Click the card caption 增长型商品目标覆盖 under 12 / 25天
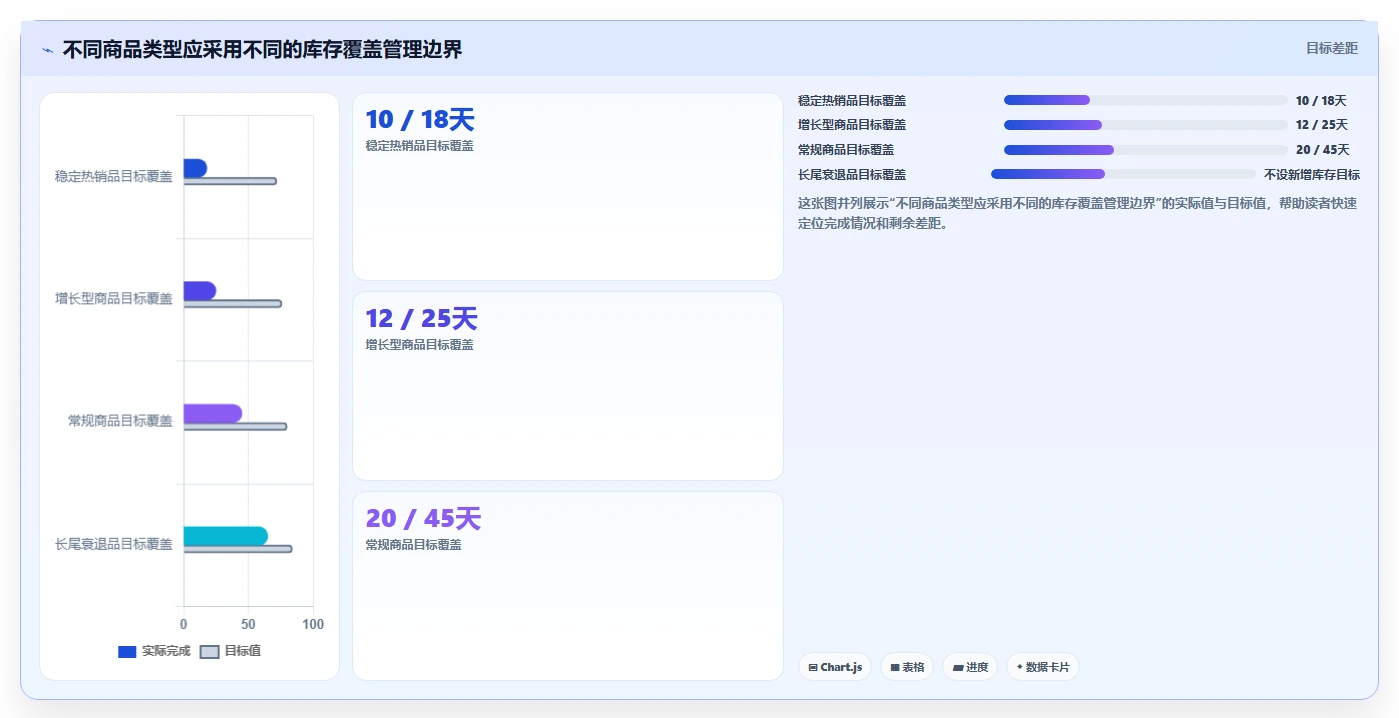This screenshot has height=718, width=1399. (419, 345)
